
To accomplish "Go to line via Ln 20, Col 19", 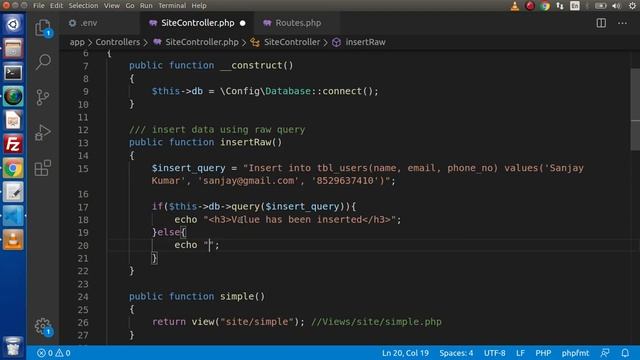I will pyautogui.click(x=405, y=353).
